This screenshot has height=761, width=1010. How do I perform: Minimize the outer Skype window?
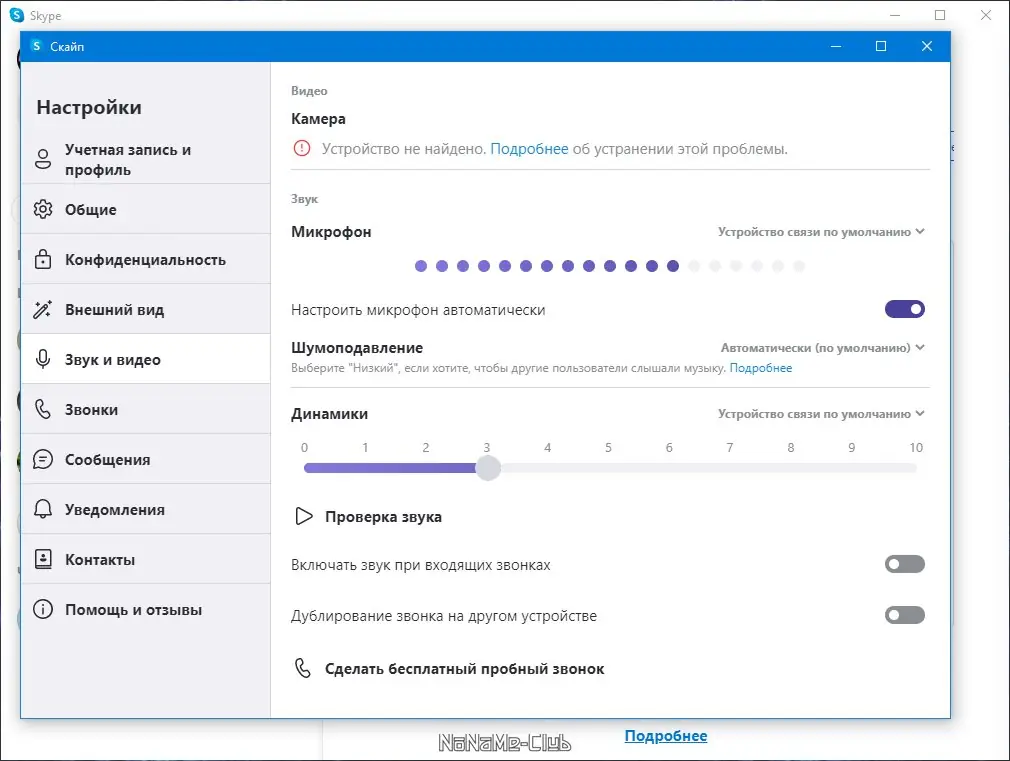pos(895,15)
